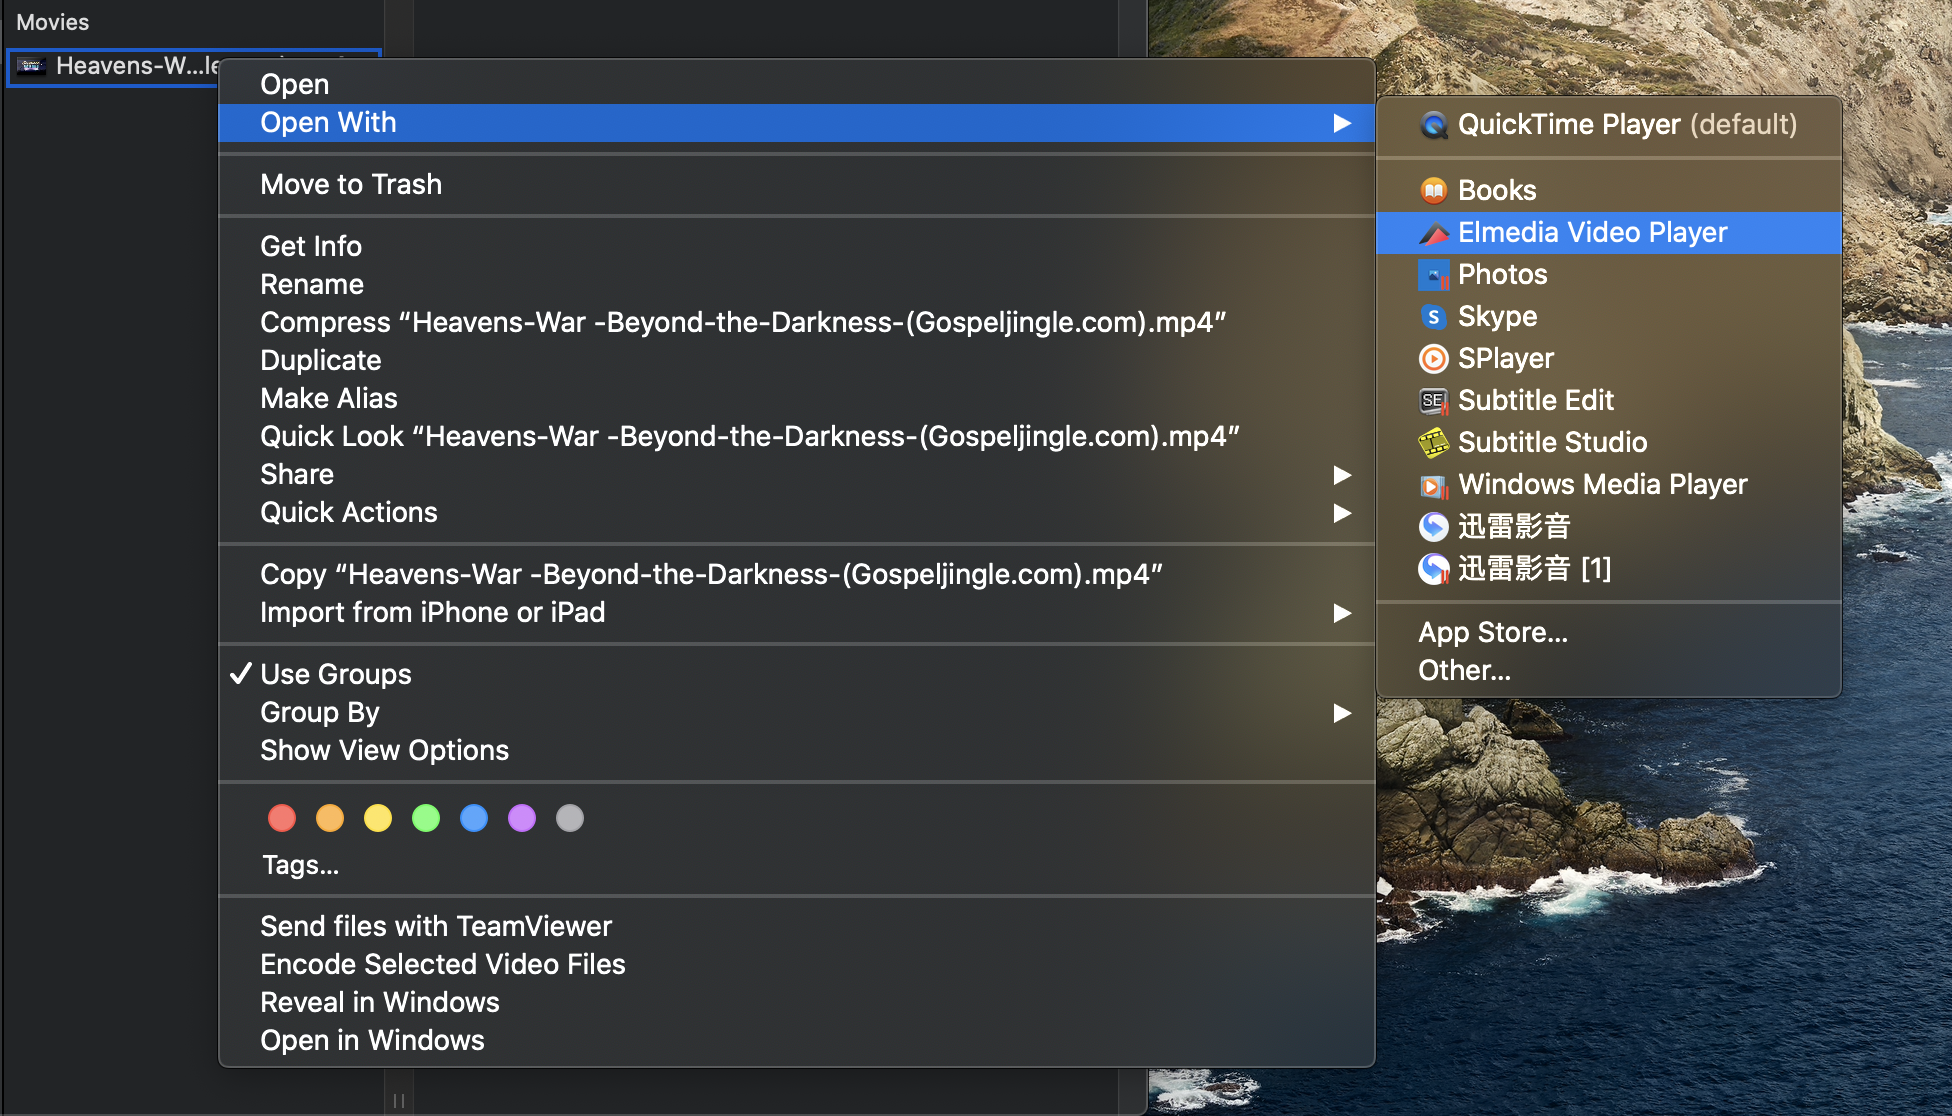Click the Subtitle Edit app icon
The height and width of the screenshot is (1116, 1952).
pos(1434,401)
